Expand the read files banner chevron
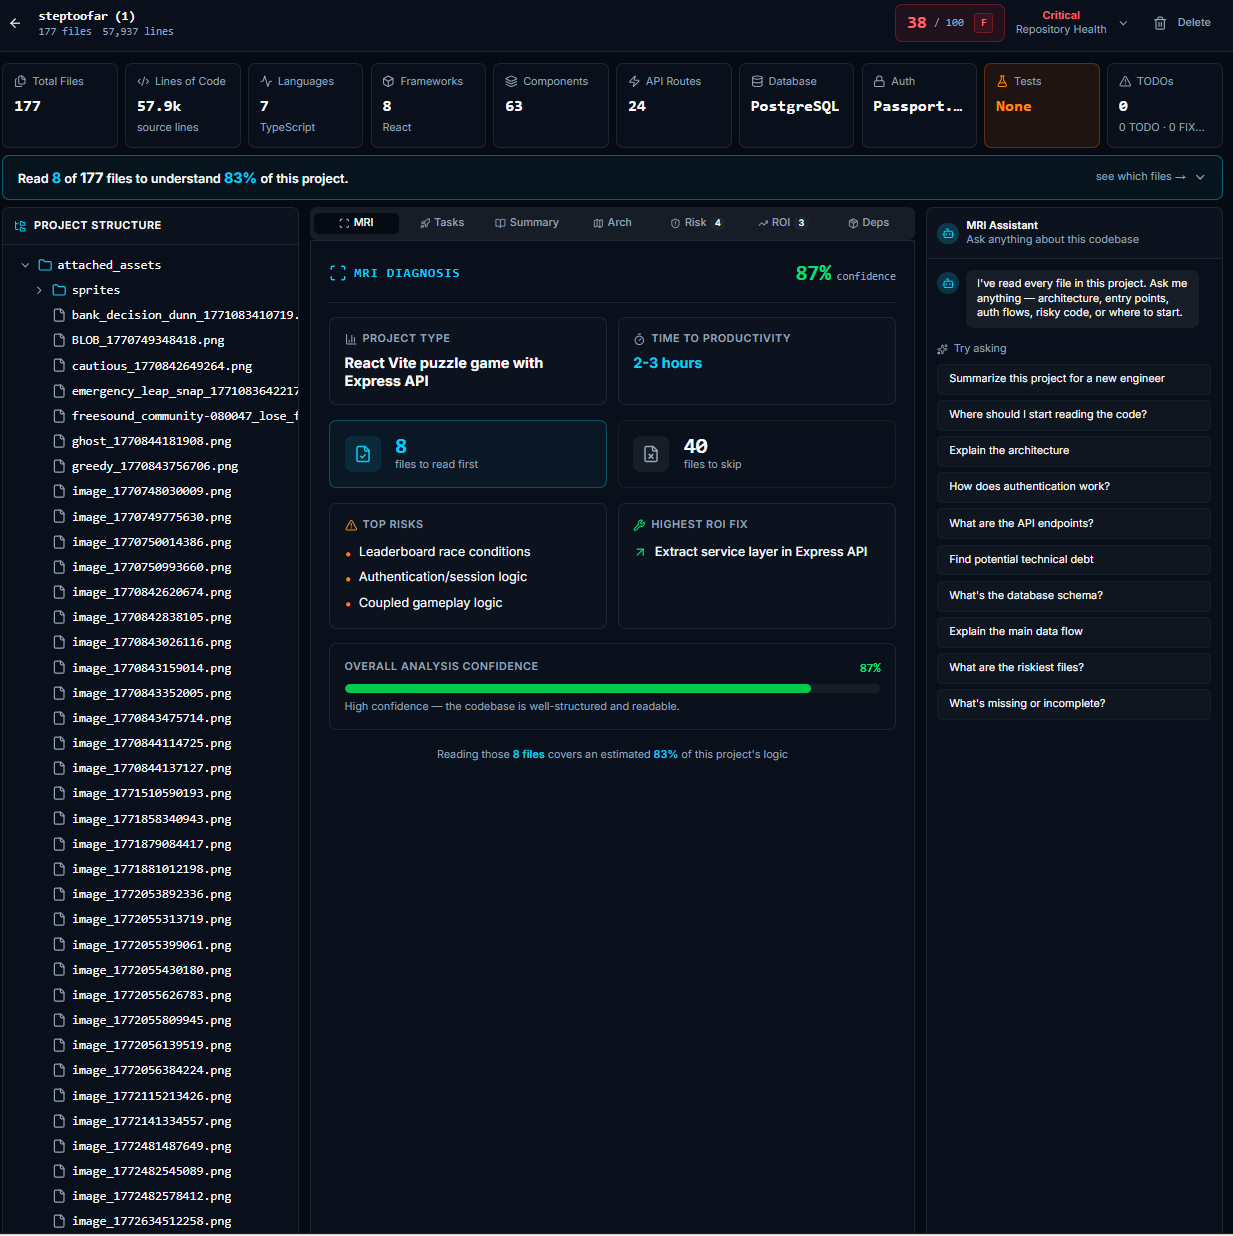 click(1201, 177)
